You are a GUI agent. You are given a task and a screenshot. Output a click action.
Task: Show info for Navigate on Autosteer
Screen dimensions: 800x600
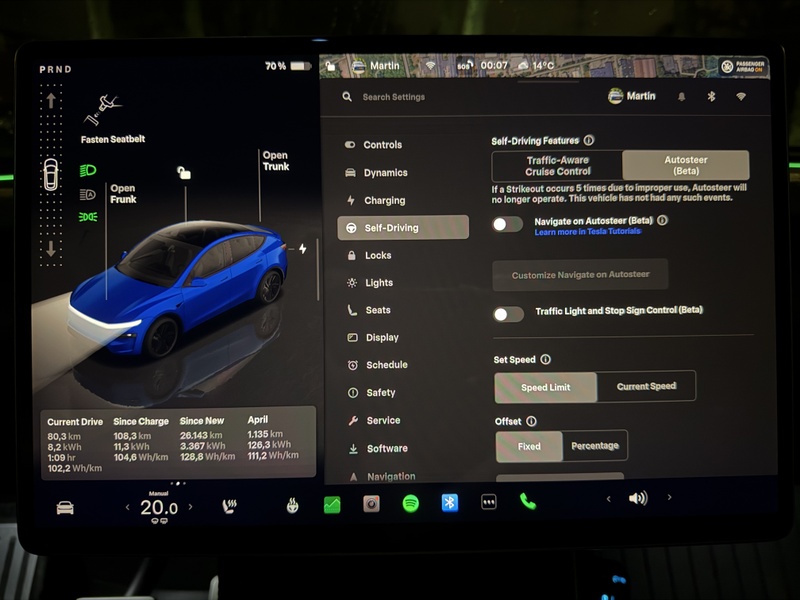pos(662,220)
